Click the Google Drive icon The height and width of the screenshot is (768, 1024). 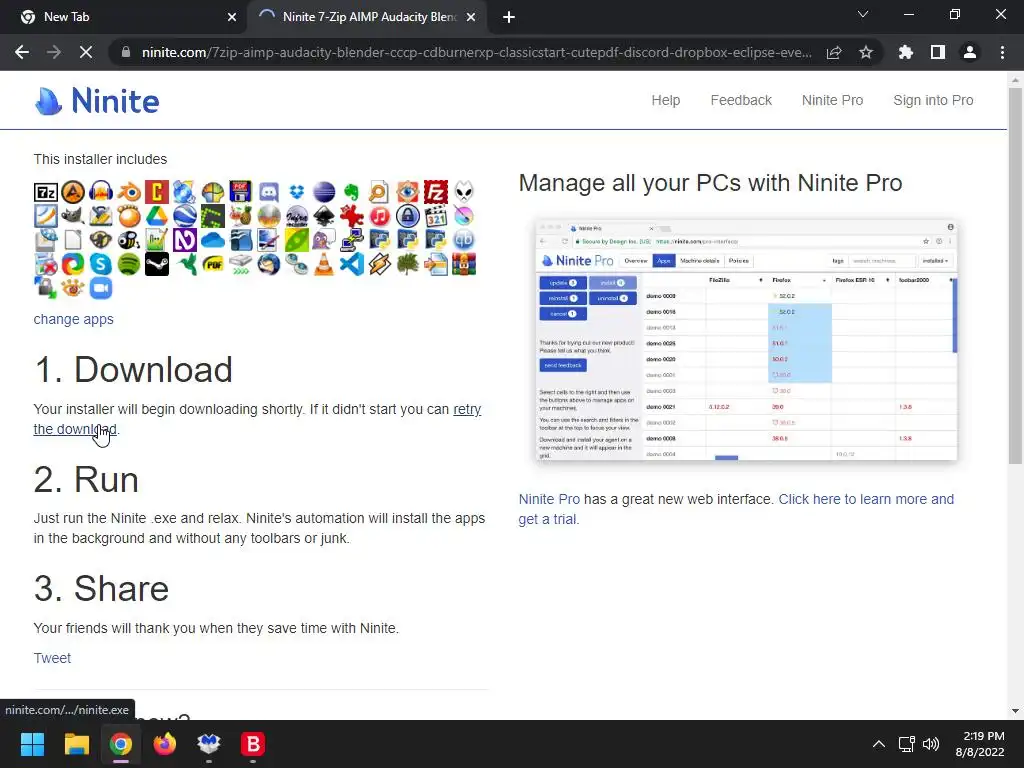157,216
